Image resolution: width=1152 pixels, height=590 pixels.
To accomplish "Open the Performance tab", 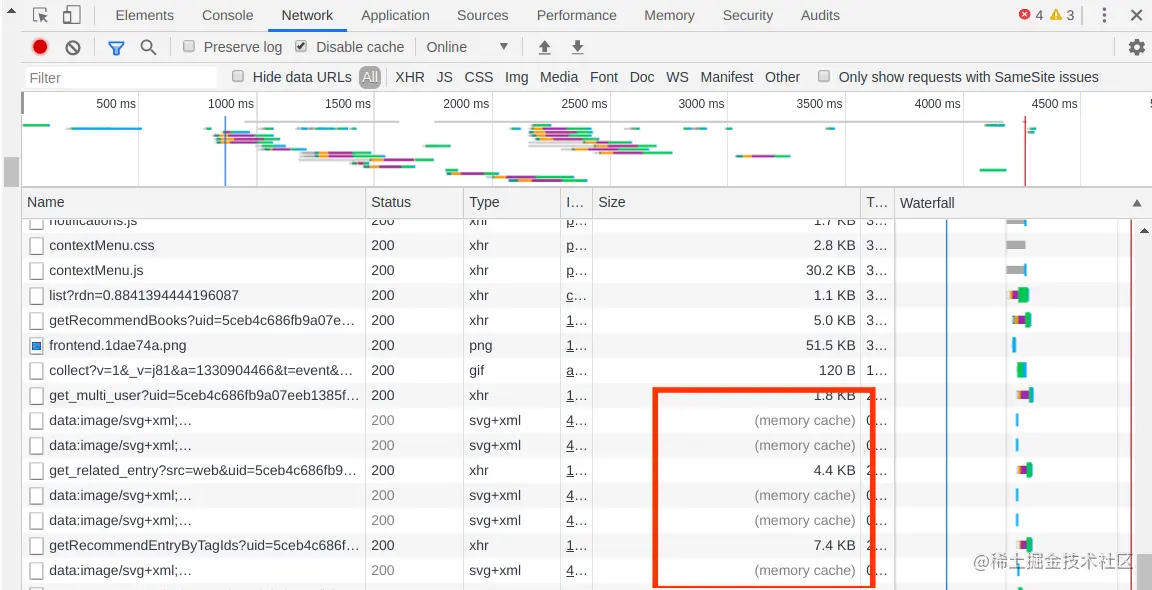I will [x=577, y=15].
